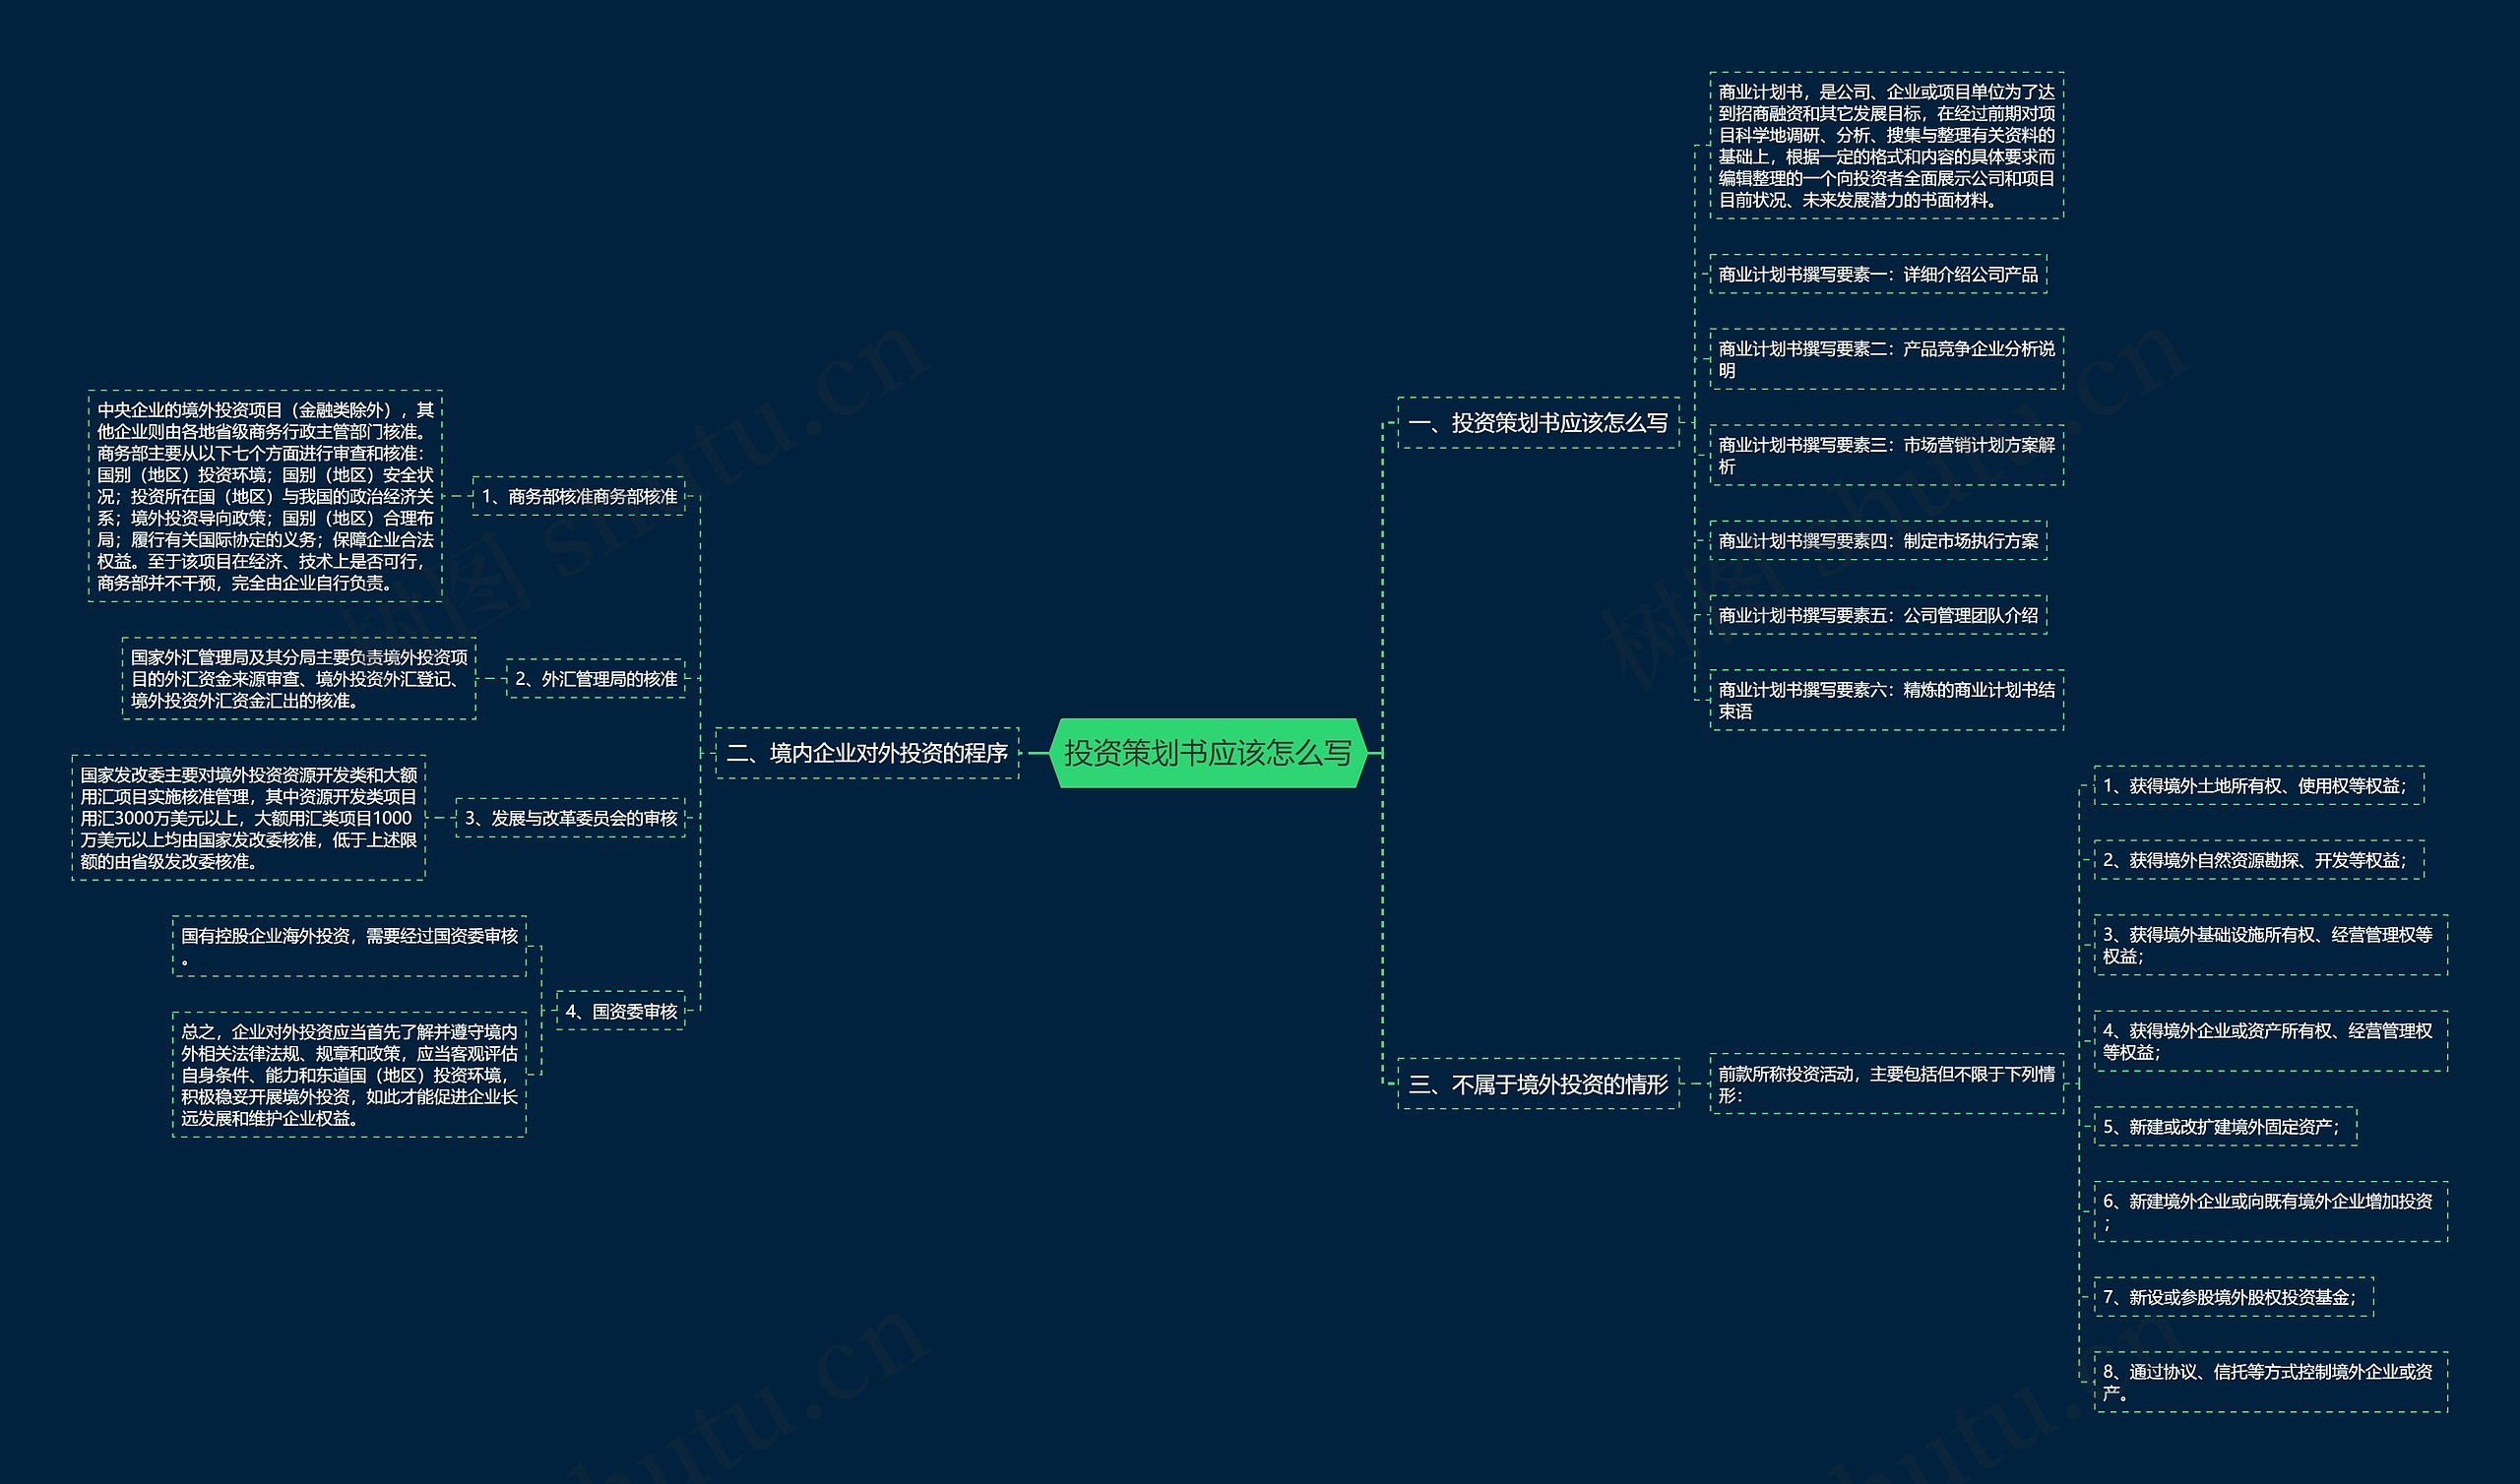2520x1484 pixels.
Task: Select node 4、国资委审核
Action: pos(621,1011)
